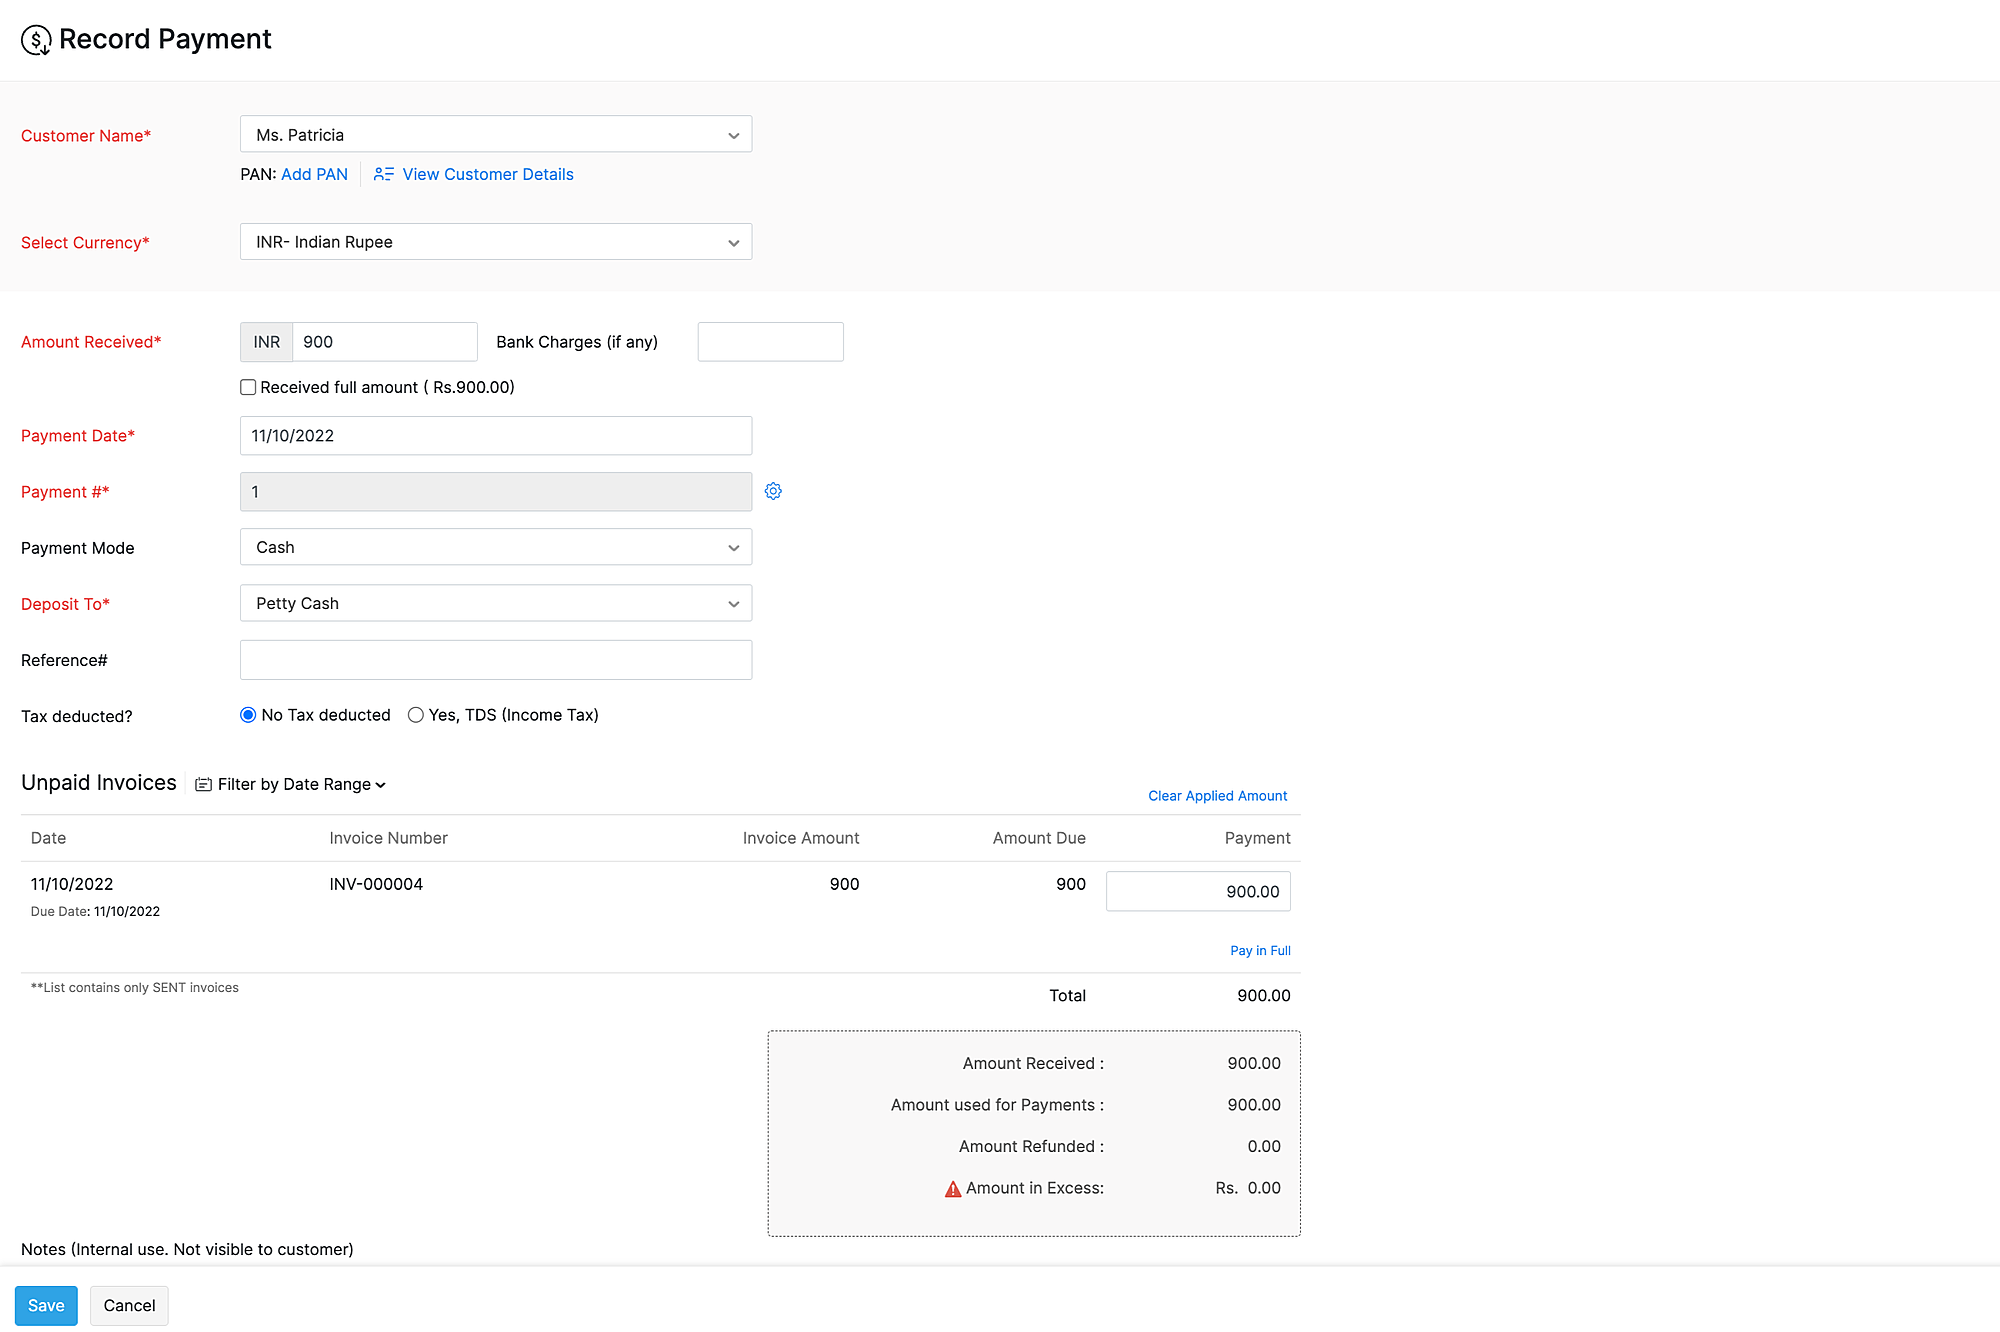Expand the Filter by Date Range chevron
2000x1332 pixels.
tap(378, 784)
